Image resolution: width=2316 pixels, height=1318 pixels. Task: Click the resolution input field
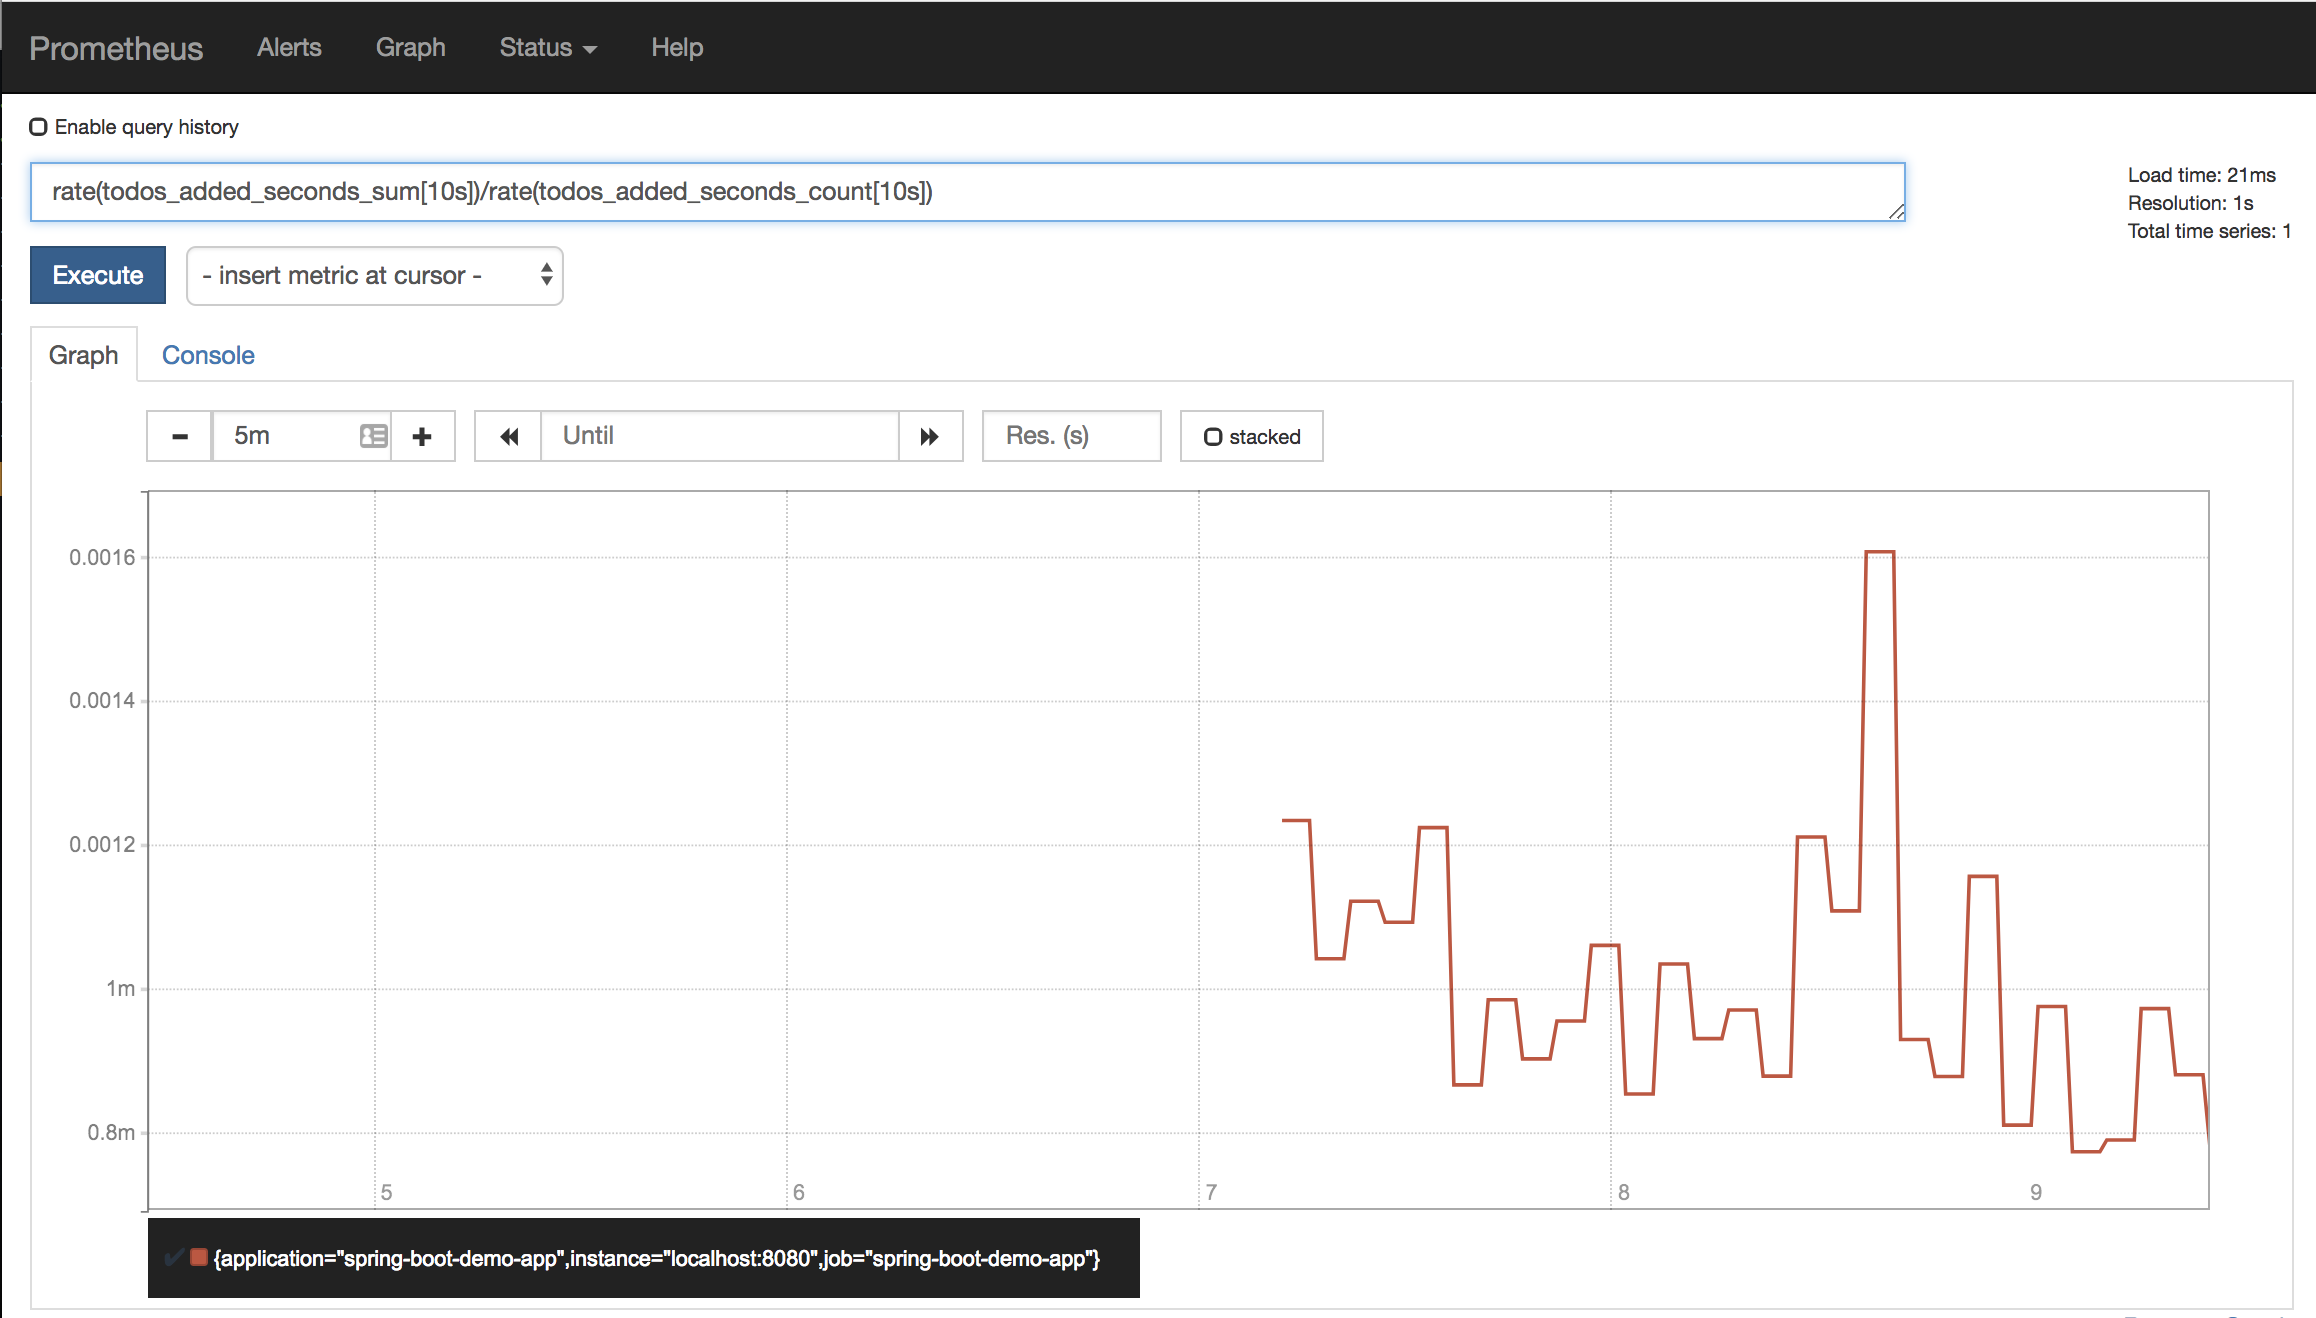pyautogui.click(x=1071, y=434)
